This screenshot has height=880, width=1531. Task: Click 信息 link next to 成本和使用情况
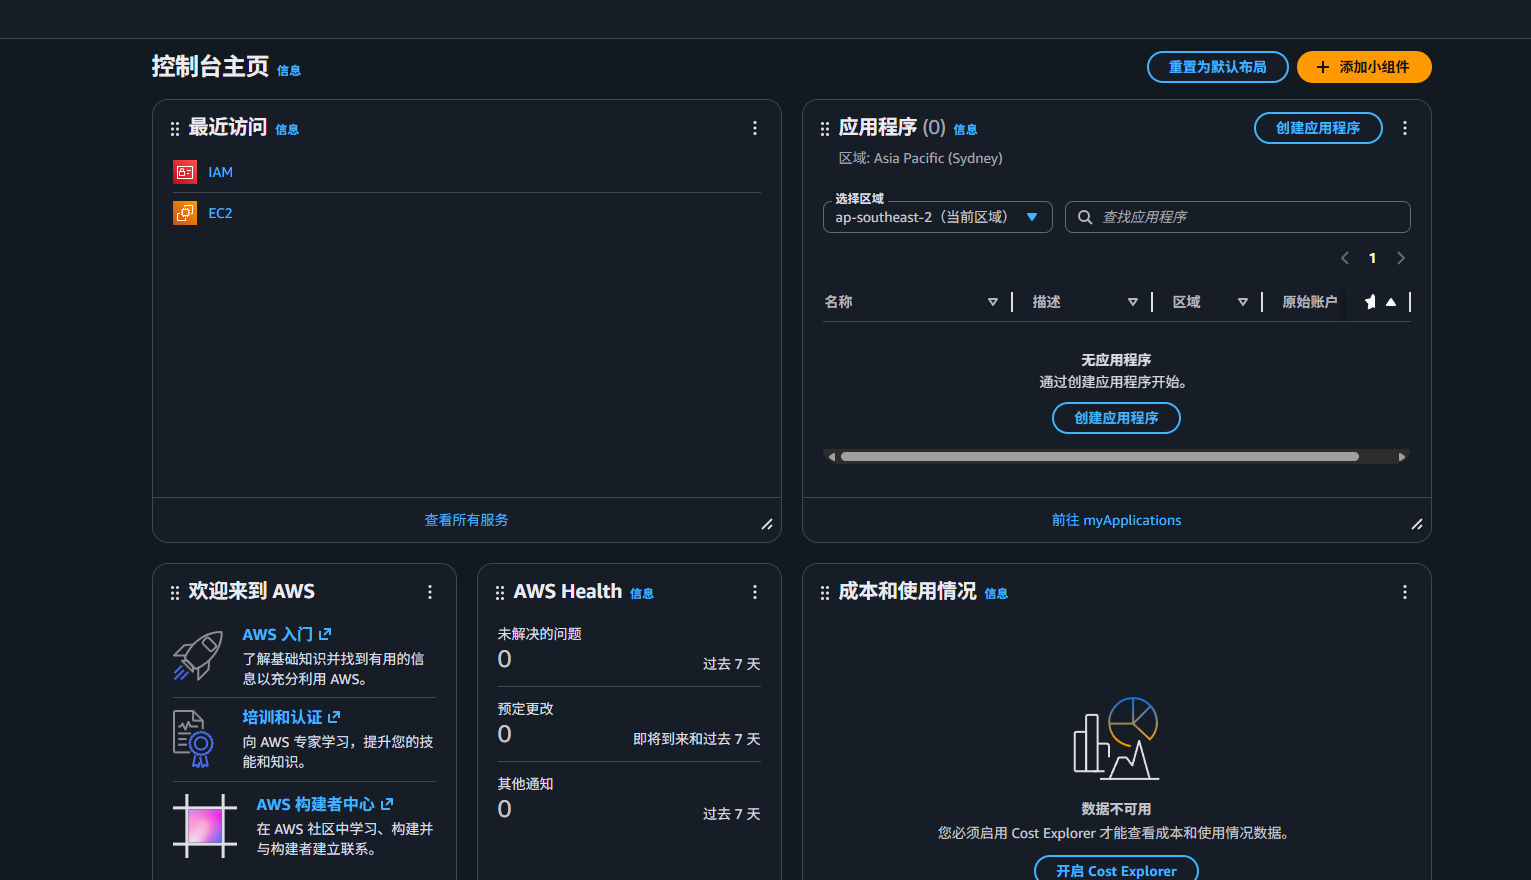(996, 594)
